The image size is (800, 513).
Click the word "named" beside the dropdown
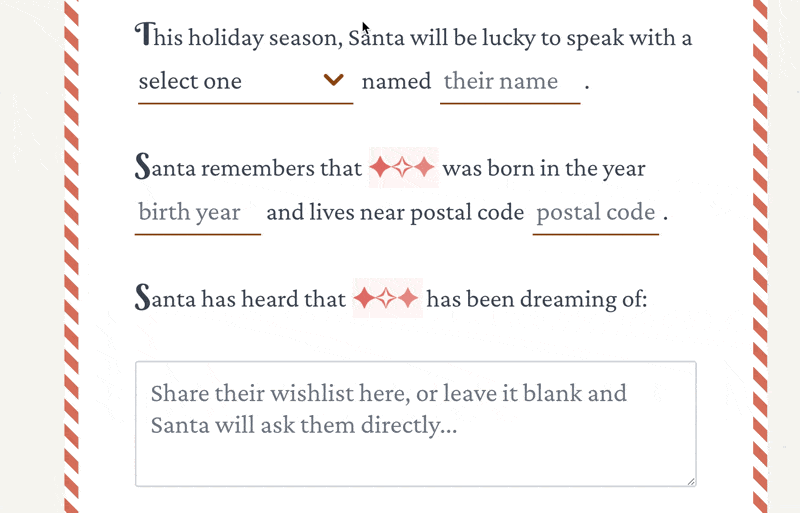point(396,81)
